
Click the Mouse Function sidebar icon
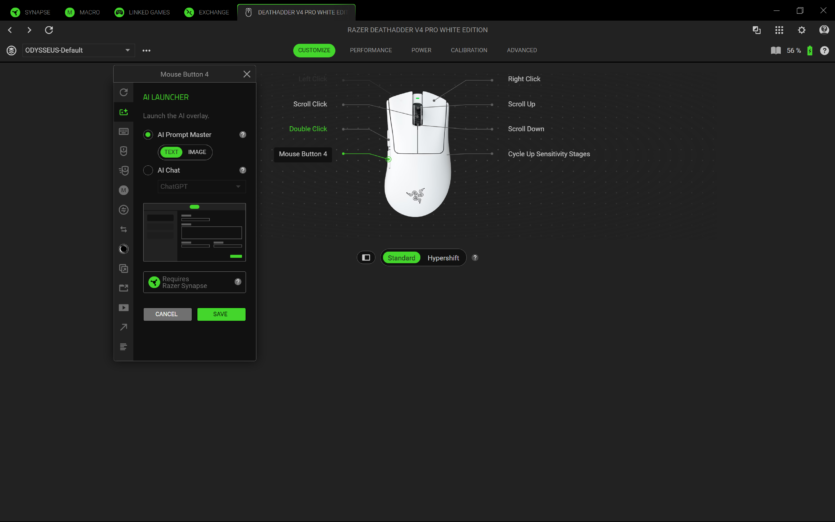pos(123,151)
